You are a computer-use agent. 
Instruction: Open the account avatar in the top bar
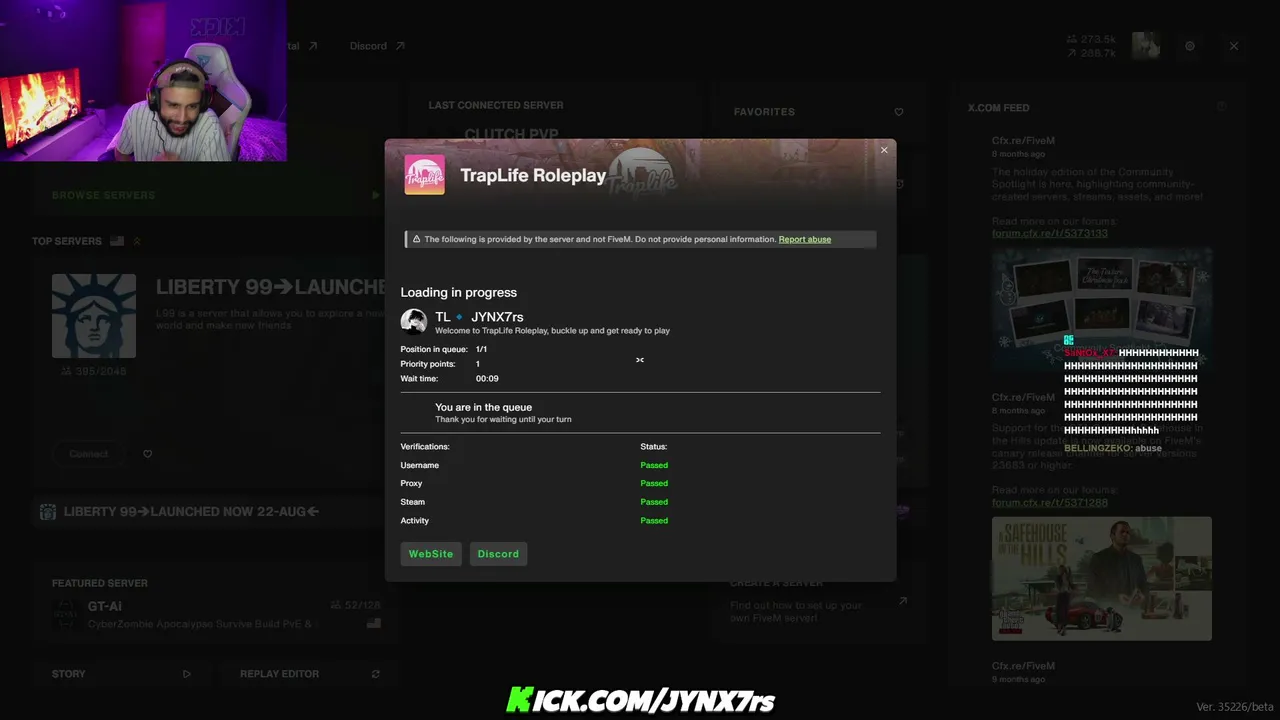[x=1146, y=45]
